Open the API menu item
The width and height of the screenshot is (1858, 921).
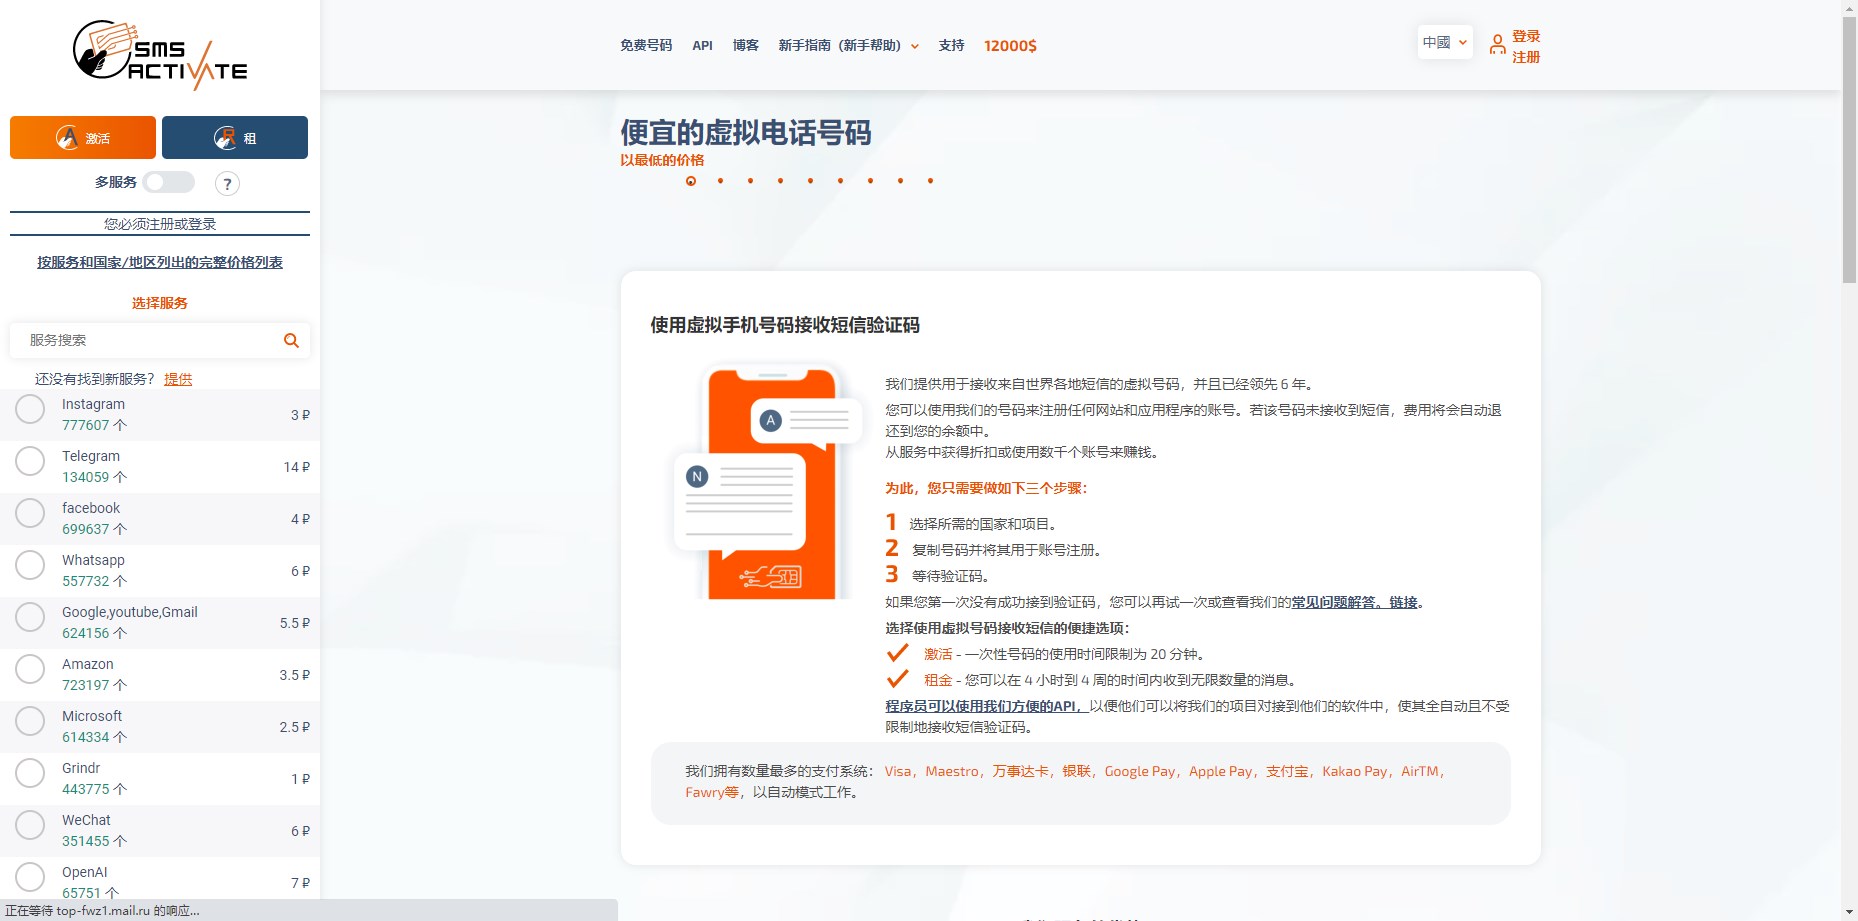coord(702,46)
